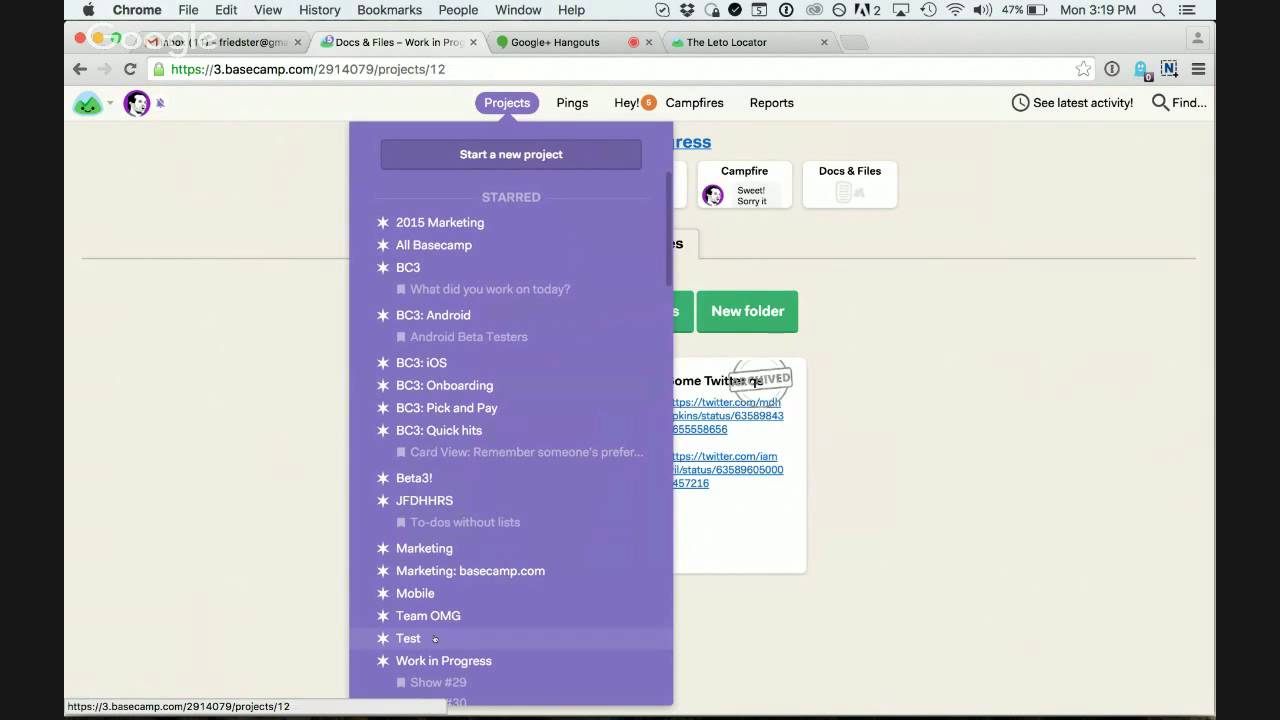Toggle the star beside BC3: iOS
The height and width of the screenshot is (720, 1280).
(x=382, y=363)
